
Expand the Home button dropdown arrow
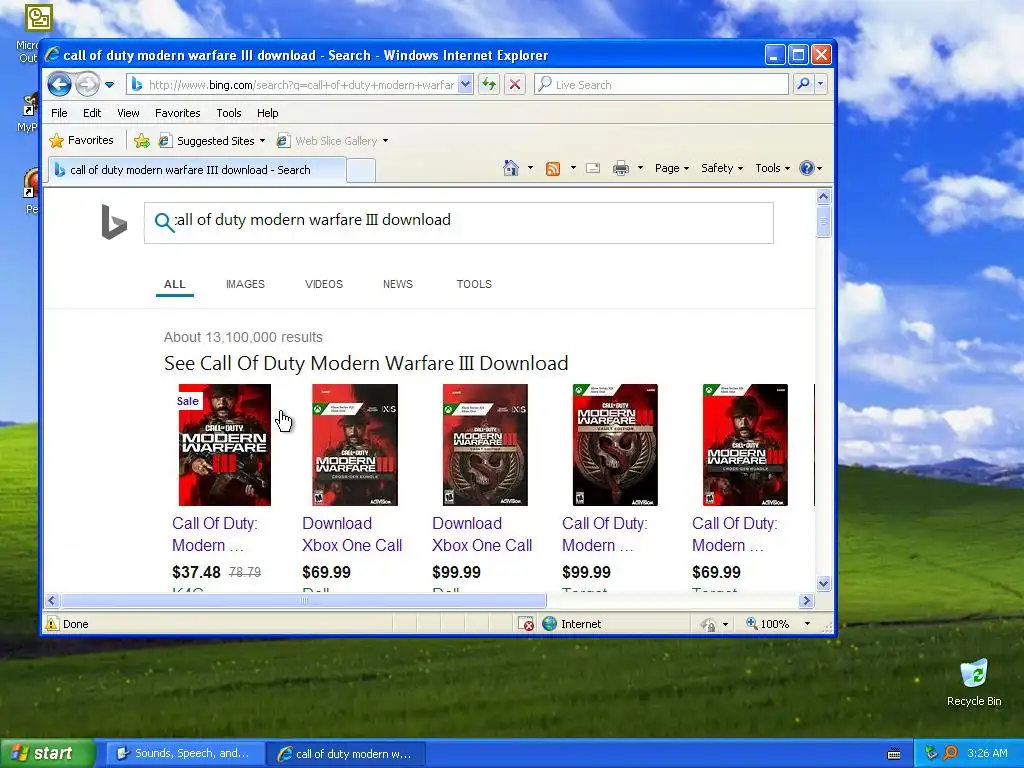pos(530,168)
